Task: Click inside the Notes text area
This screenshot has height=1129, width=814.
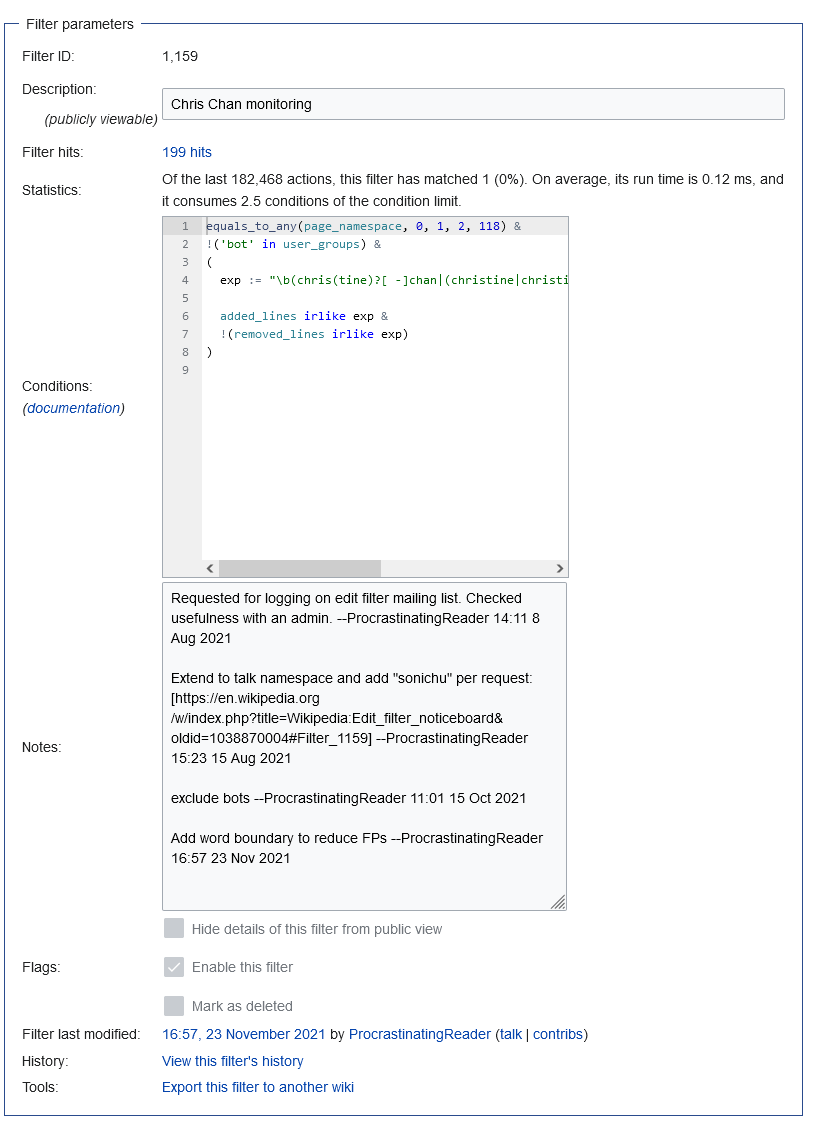Action: coord(364,747)
